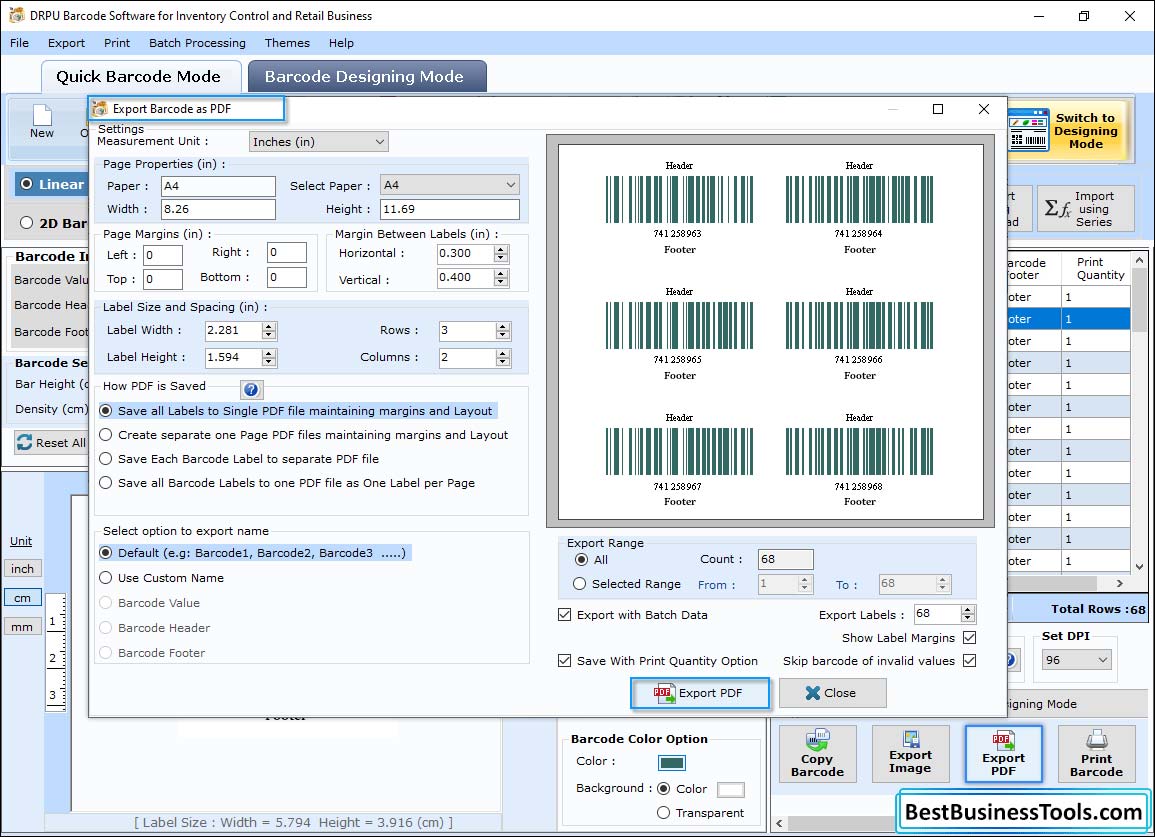Select Save Each Barcode Label to separate PDF
The image size is (1155, 837).
pos(105,459)
